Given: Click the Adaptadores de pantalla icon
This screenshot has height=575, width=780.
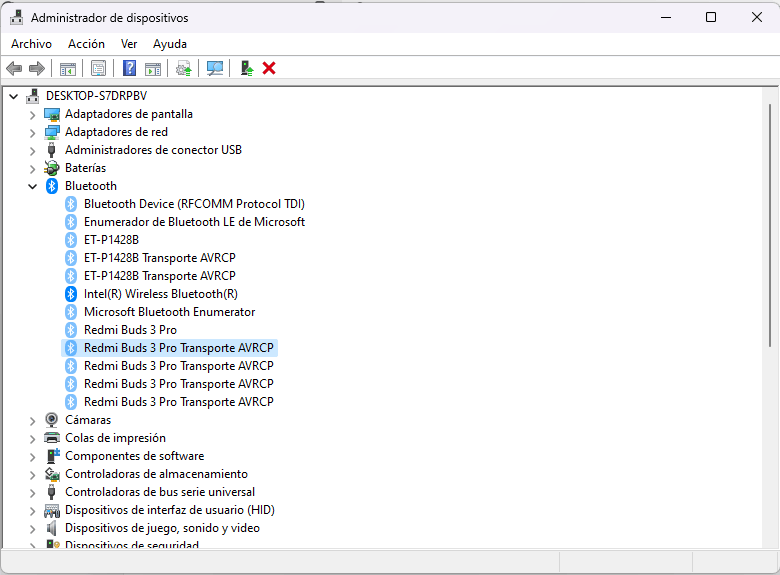Looking at the screenshot, I should tap(52, 114).
